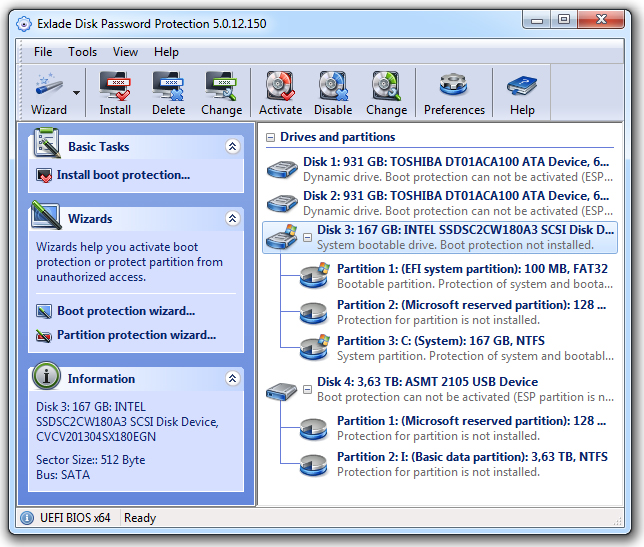
Task: Click the Install boot protection link
Action: (x=123, y=175)
